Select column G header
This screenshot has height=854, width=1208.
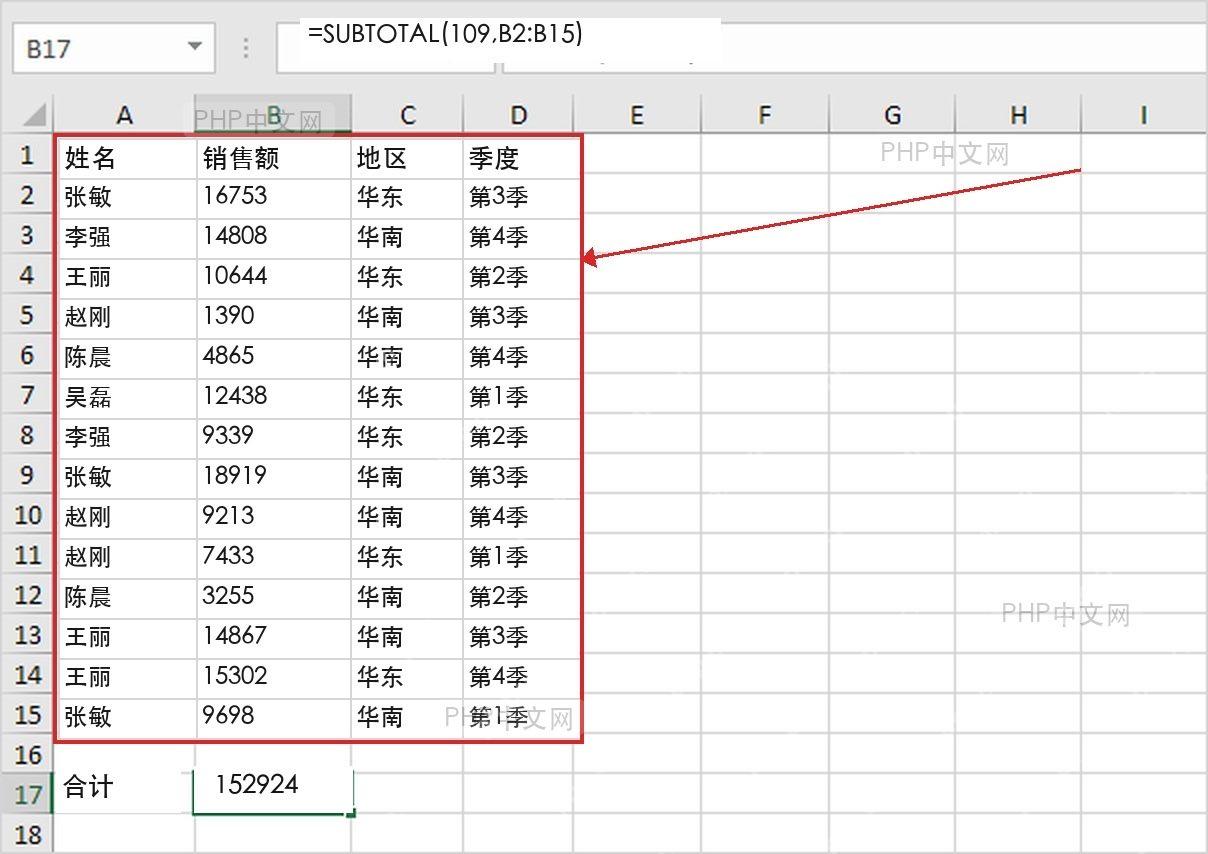[891, 115]
